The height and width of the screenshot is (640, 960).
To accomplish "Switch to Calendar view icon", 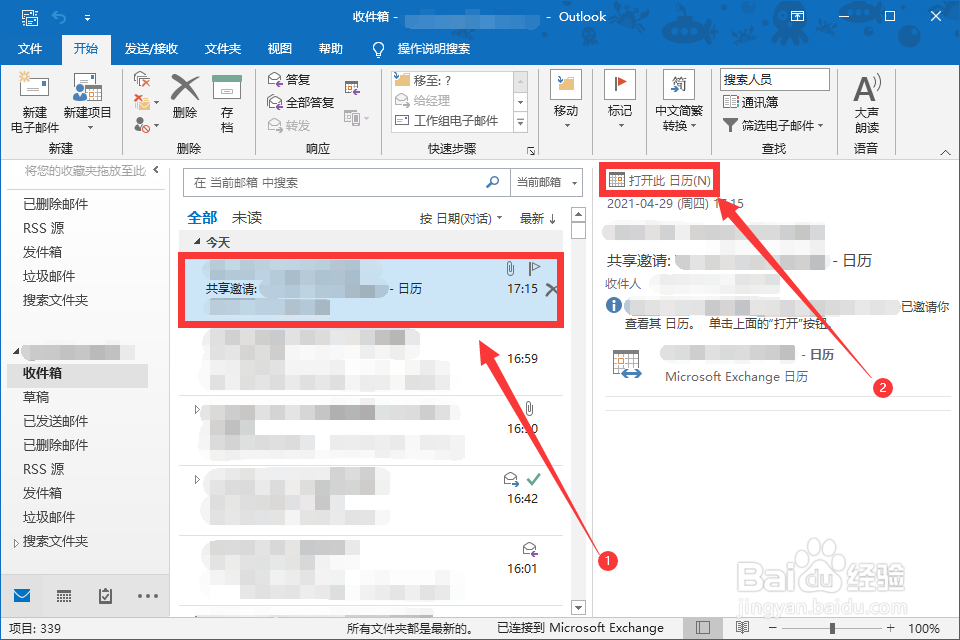I will [x=64, y=596].
